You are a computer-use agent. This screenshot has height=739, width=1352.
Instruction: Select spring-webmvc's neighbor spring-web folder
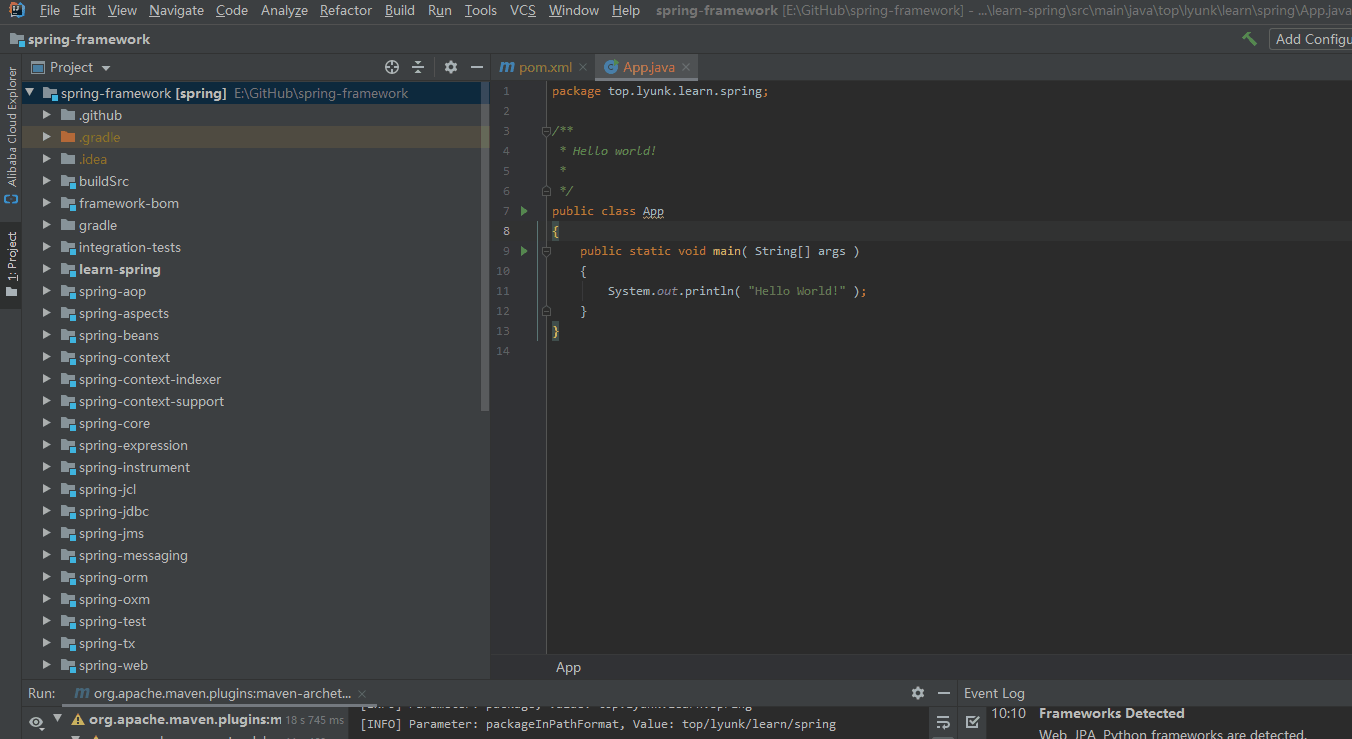point(113,665)
